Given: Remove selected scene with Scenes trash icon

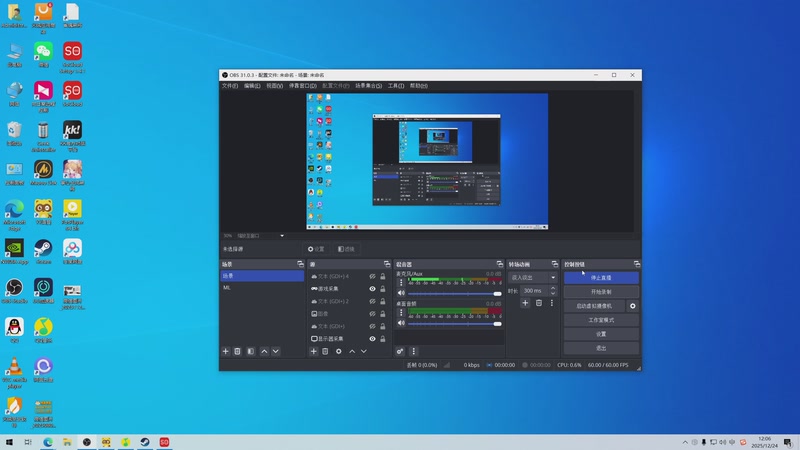Looking at the screenshot, I should pyautogui.click(x=237, y=351).
